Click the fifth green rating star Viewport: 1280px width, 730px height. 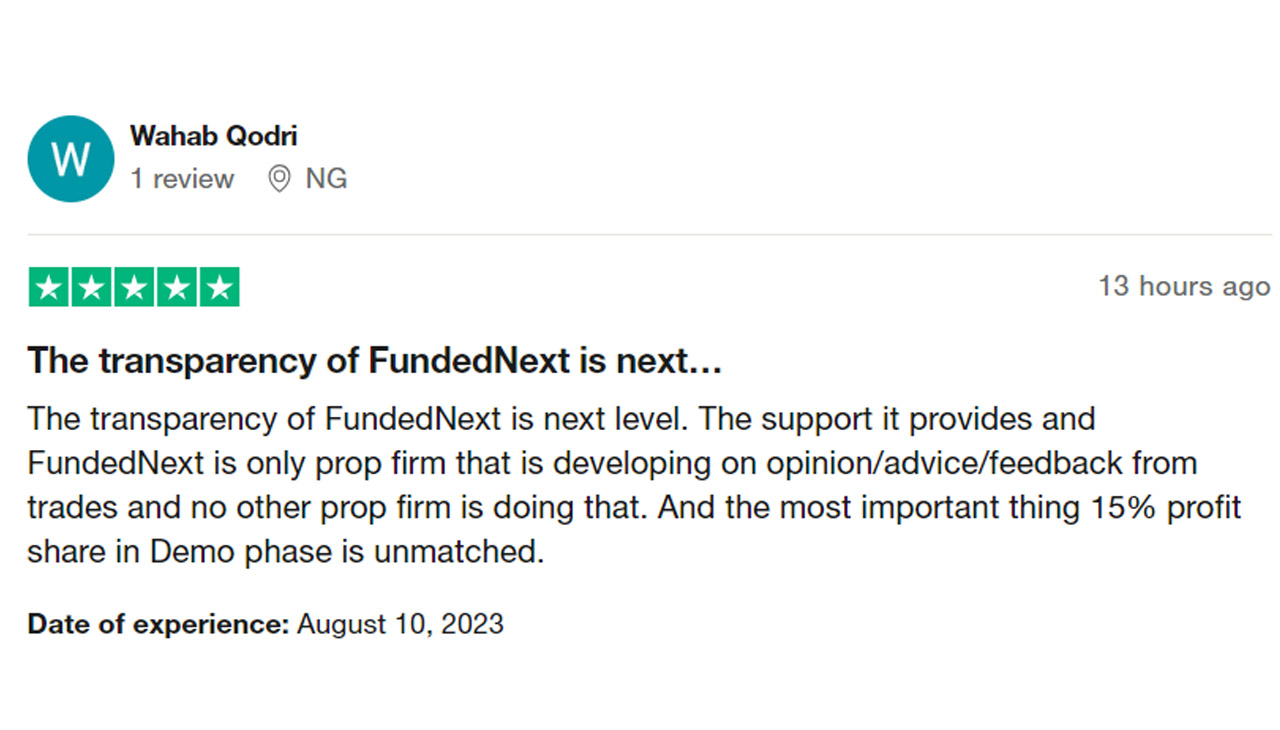219,288
